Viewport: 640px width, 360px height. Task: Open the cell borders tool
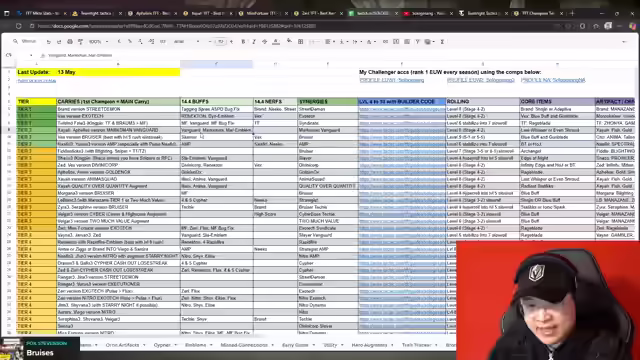tap(300, 42)
